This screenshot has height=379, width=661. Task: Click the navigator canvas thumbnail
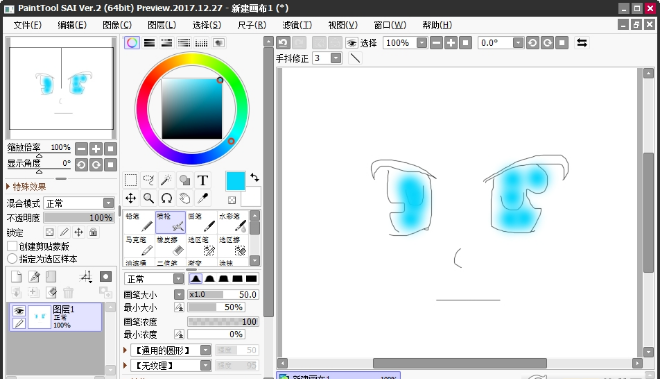pos(62,88)
